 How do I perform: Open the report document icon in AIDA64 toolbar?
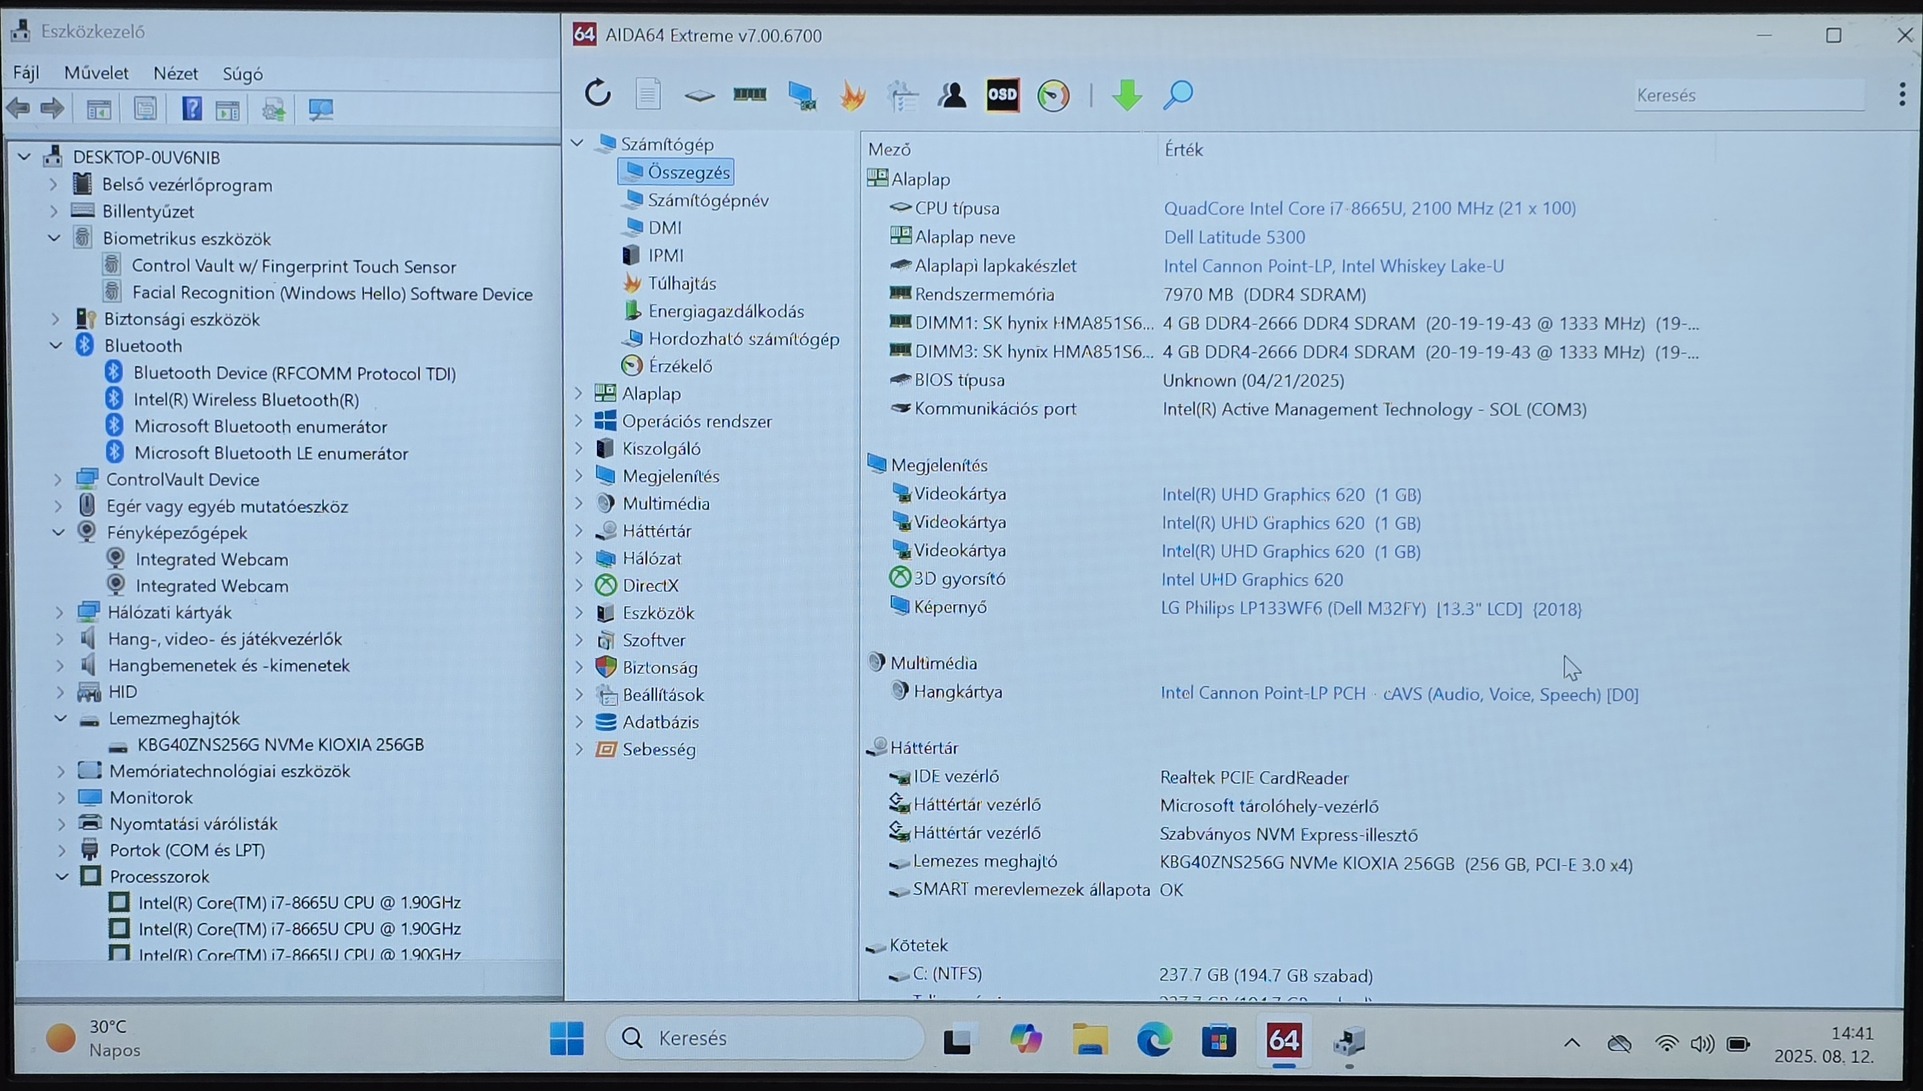click(x=648, y=94)
